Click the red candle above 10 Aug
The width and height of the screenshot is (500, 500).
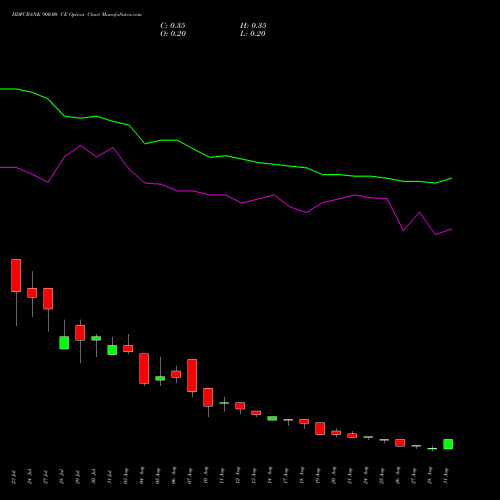pos(208,397)
